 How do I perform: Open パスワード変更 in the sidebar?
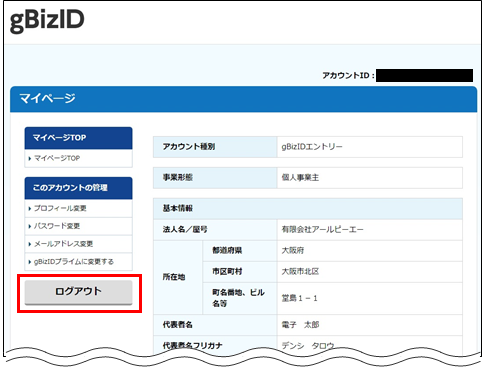(57, 226)
